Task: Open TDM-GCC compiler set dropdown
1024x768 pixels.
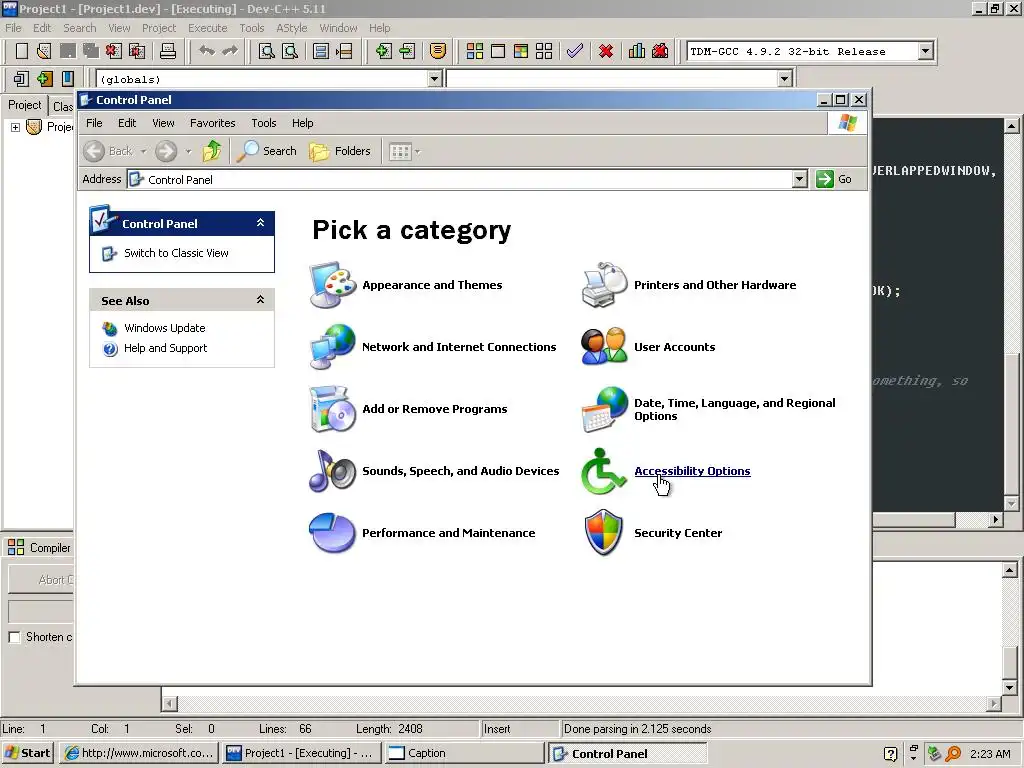Action: pos(925,51)
